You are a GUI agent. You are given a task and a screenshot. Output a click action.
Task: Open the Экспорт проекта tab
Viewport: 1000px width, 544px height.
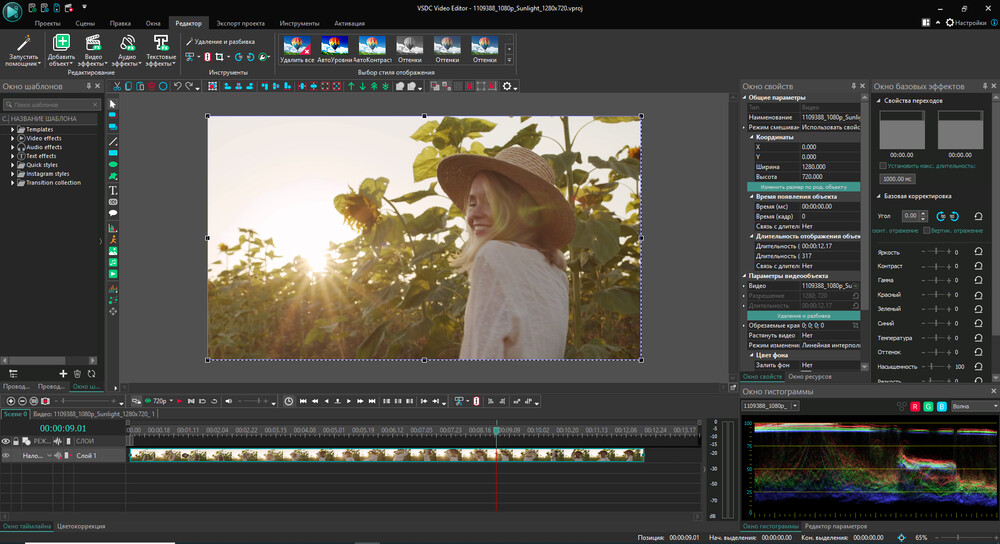240,23
